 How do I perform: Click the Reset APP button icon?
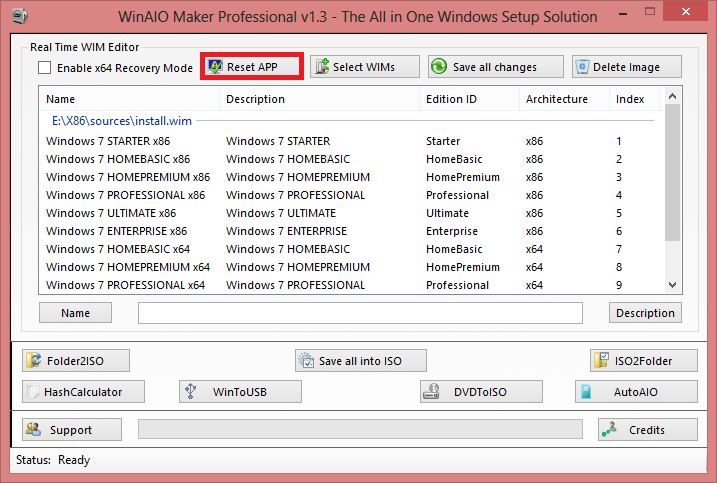[x=215, y=67]
